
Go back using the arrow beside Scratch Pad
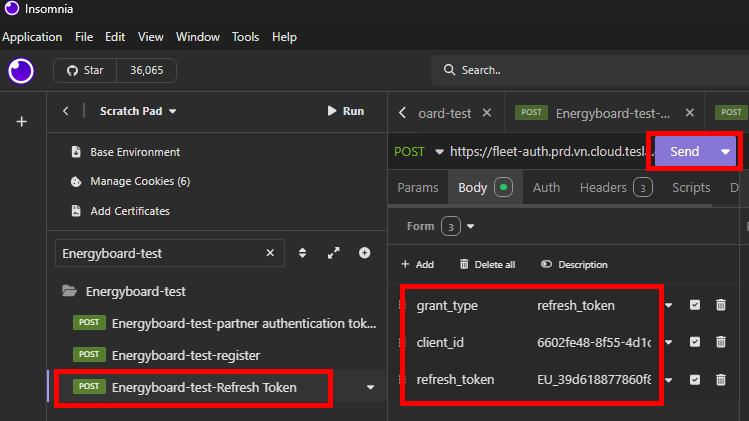point(66,111)
